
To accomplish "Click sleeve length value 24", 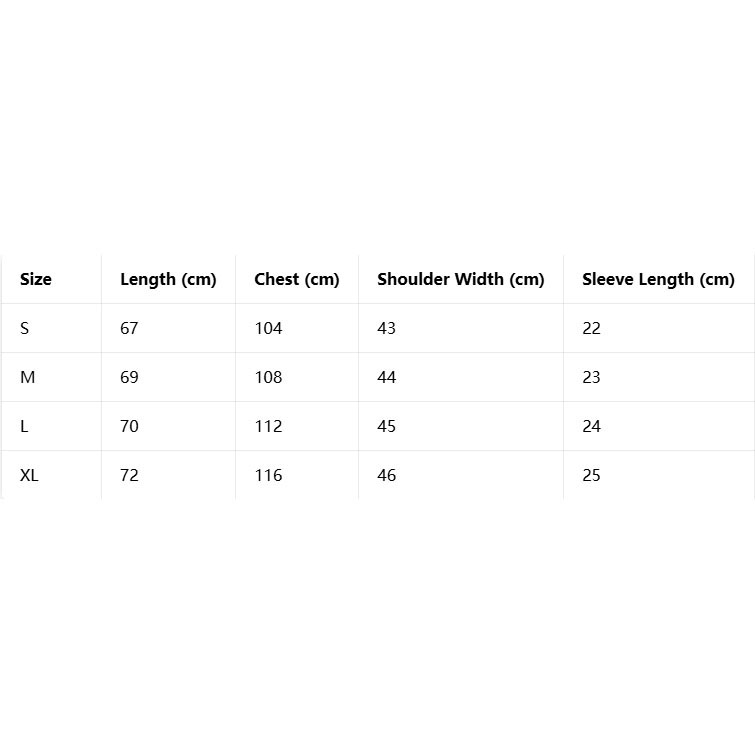I will pos(591,426).
